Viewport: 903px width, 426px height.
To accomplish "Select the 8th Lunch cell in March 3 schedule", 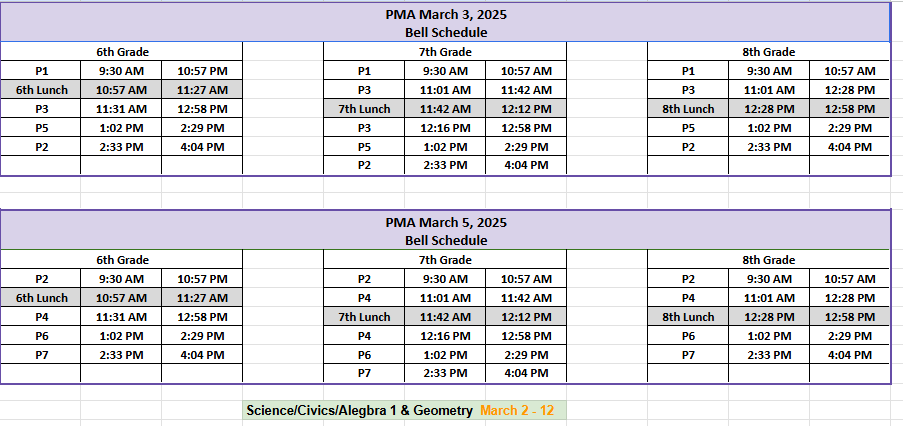I will (x=688, y=109).
